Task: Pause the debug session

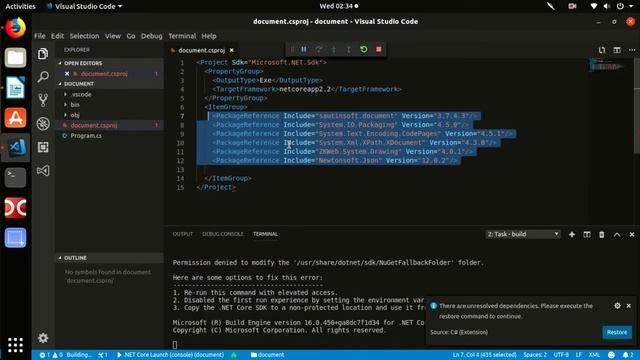Action: [304, 49]
